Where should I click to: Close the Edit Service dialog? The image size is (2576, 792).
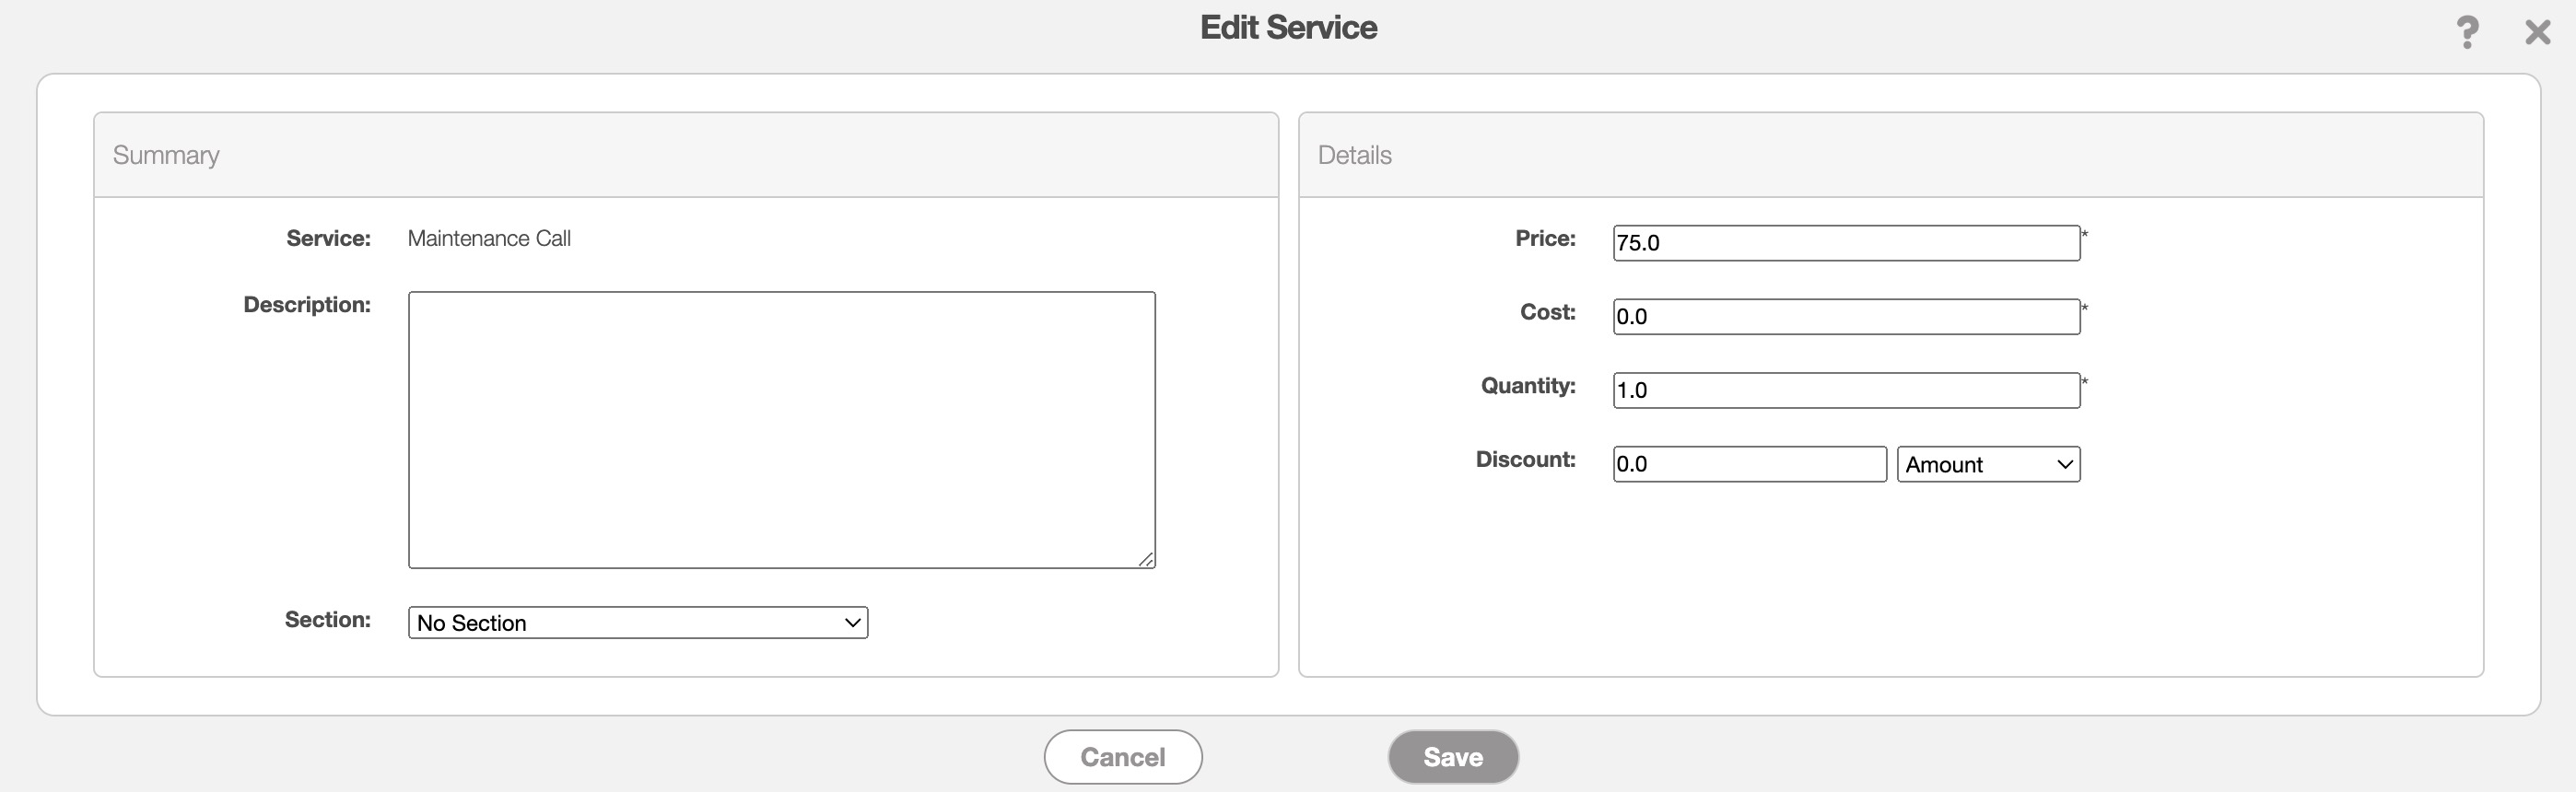[2537, 32]
